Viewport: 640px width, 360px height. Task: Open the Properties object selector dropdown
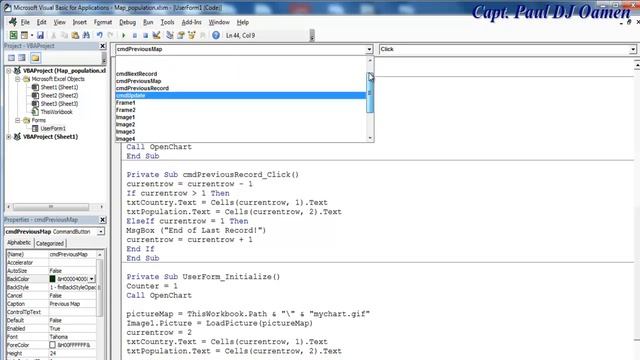[x=100, y=232]
